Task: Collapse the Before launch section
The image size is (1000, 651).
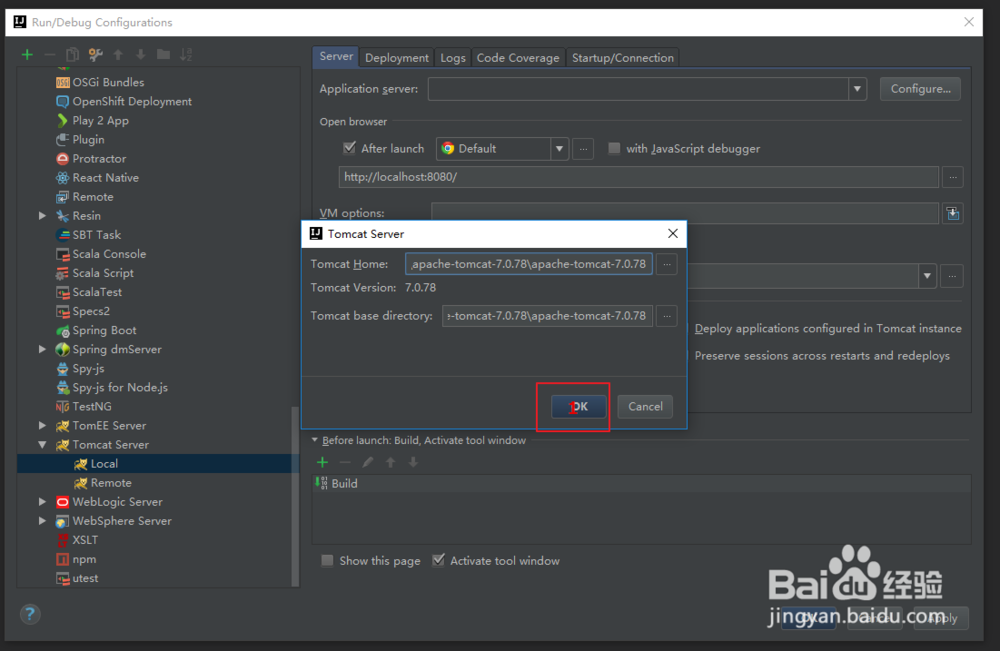Action: pos(314,440)
